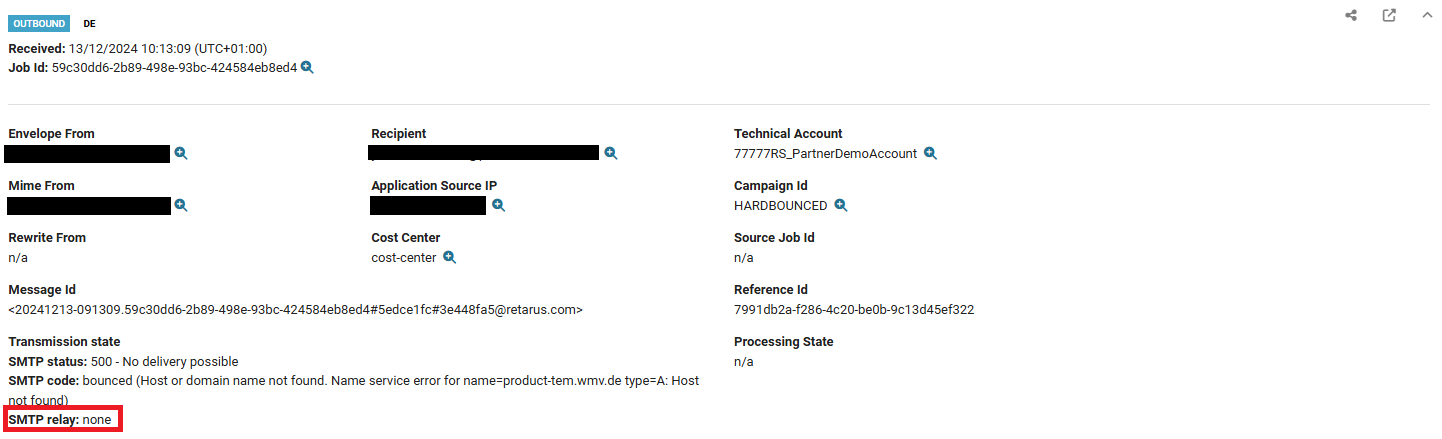Click the Job Id value text
1442x439 pixels.
174,68
